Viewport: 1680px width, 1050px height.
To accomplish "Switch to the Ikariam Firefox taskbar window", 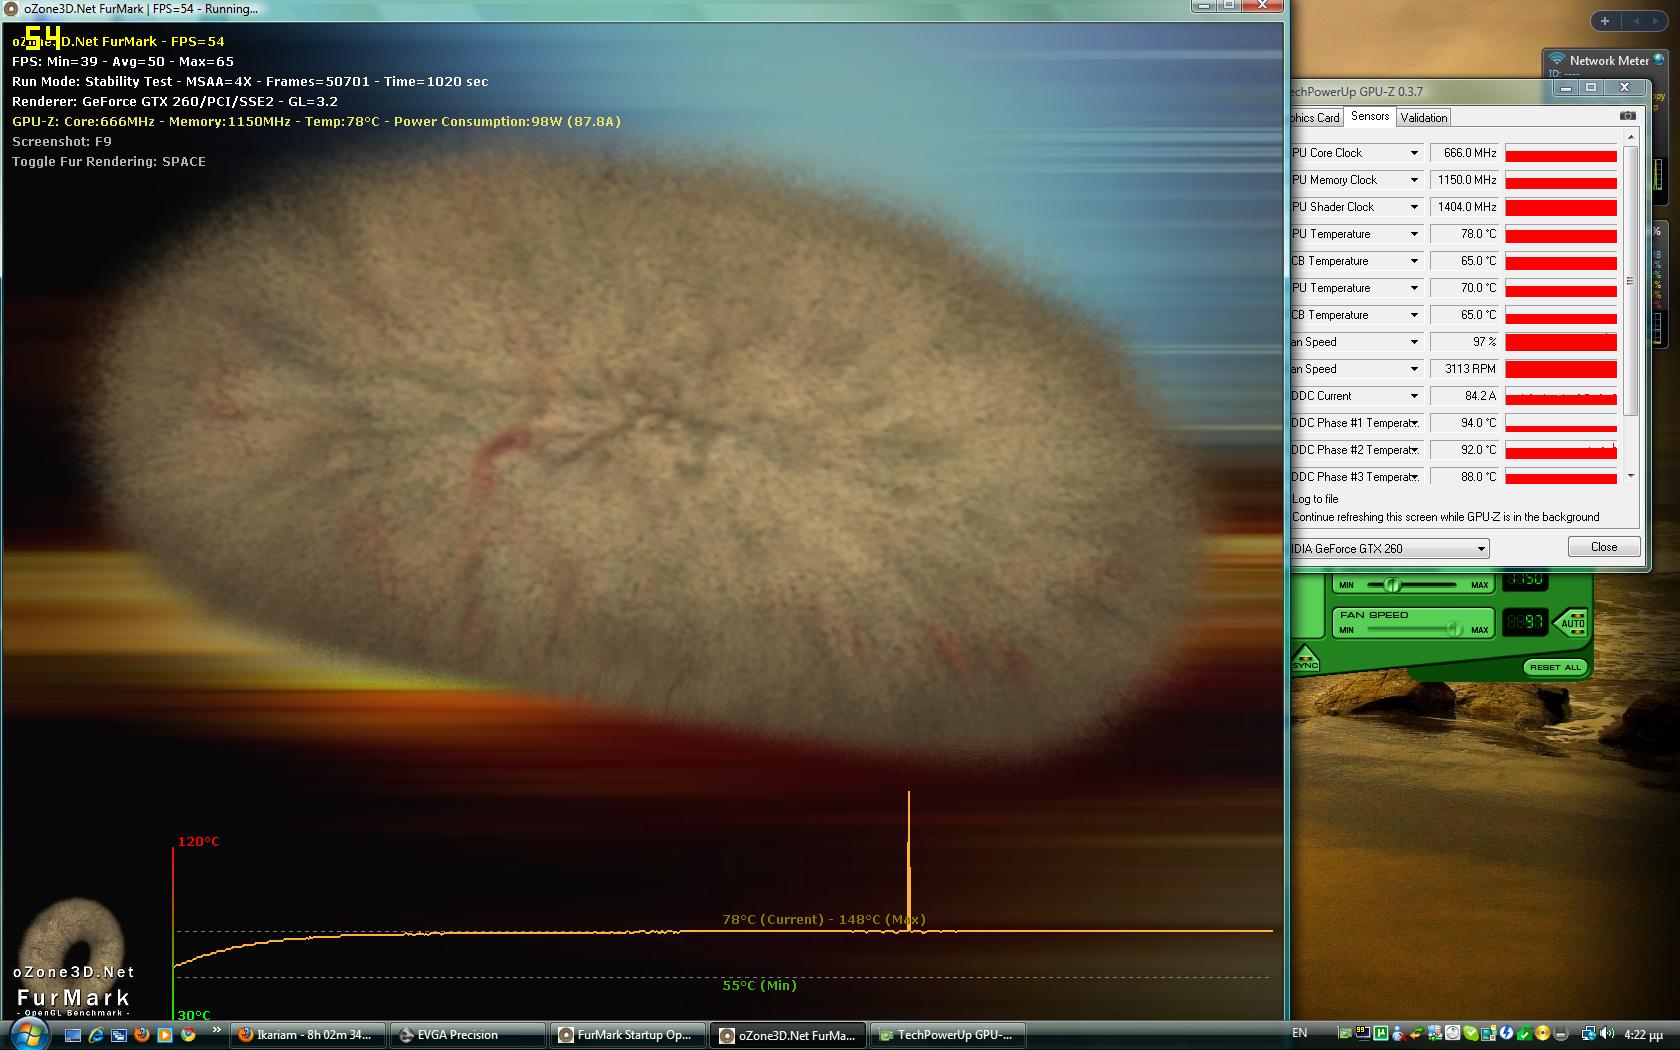I will pyautogui.click(x=308, y=1035).
